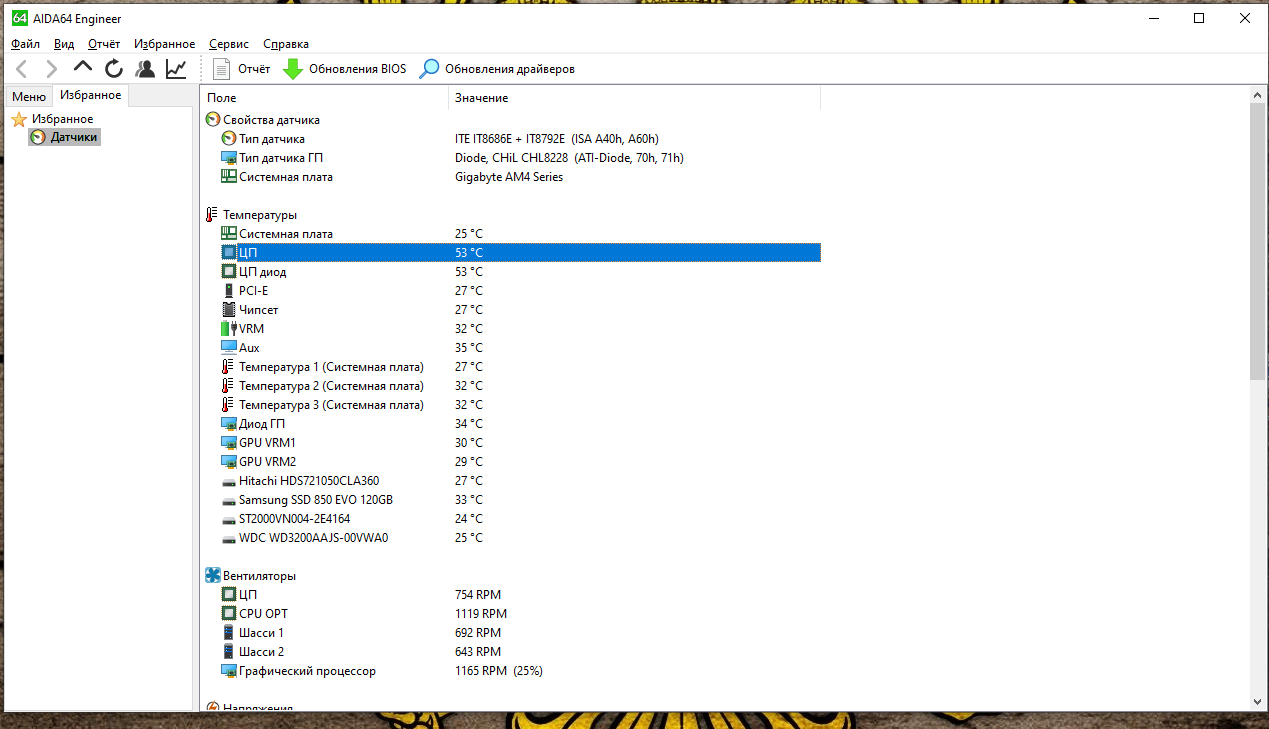The width and height of the screenshot is (1269, 729).
Task: Click the Поле column header
Action: click(x=326, y=98)
